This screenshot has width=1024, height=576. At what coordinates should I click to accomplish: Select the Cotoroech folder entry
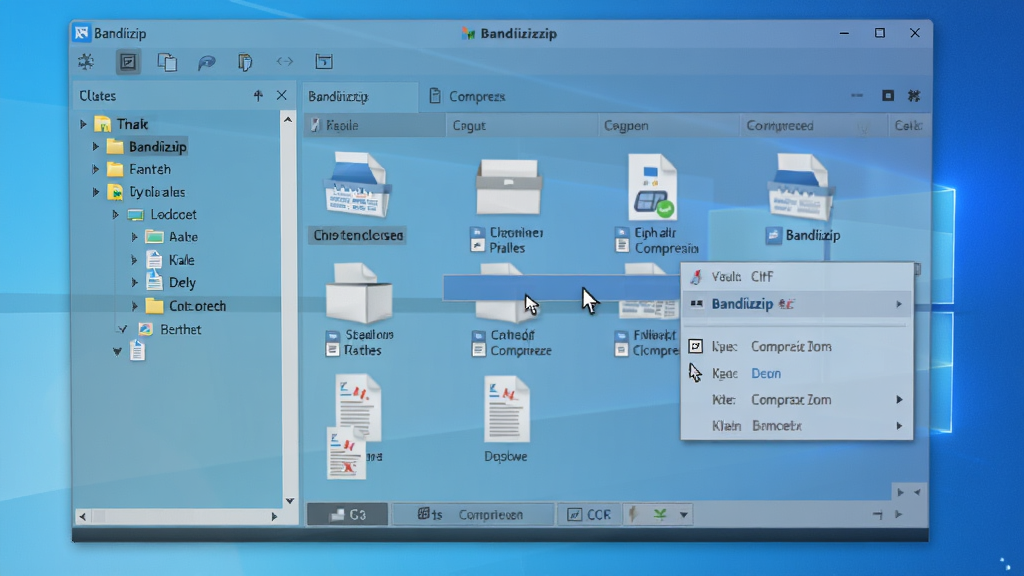(185, 306)
